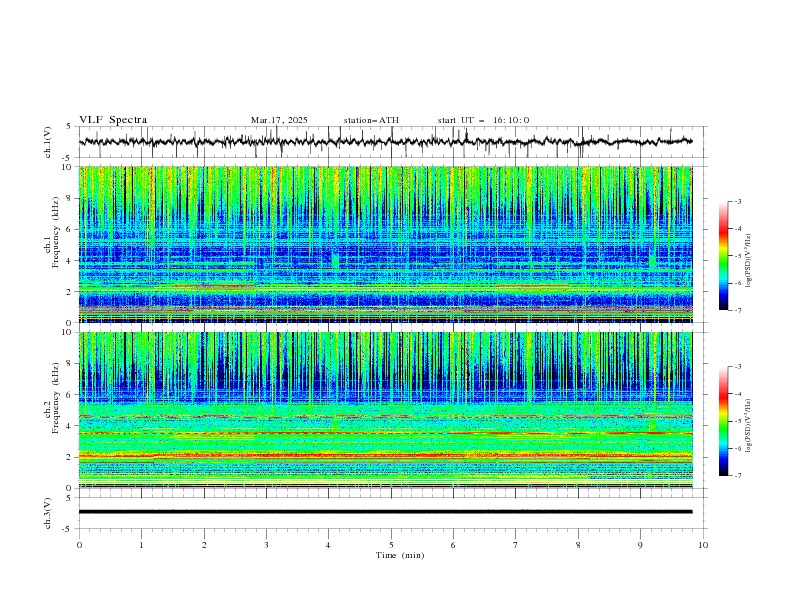The image size is (792, 612).
Task: Click the red 2 kHz band in ch.2 spectrogram
Action: tap(386, 455)
